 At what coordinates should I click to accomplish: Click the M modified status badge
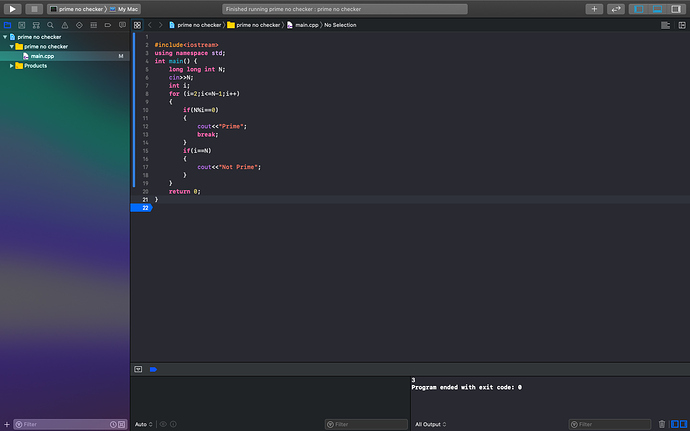[x=121, y=56]
